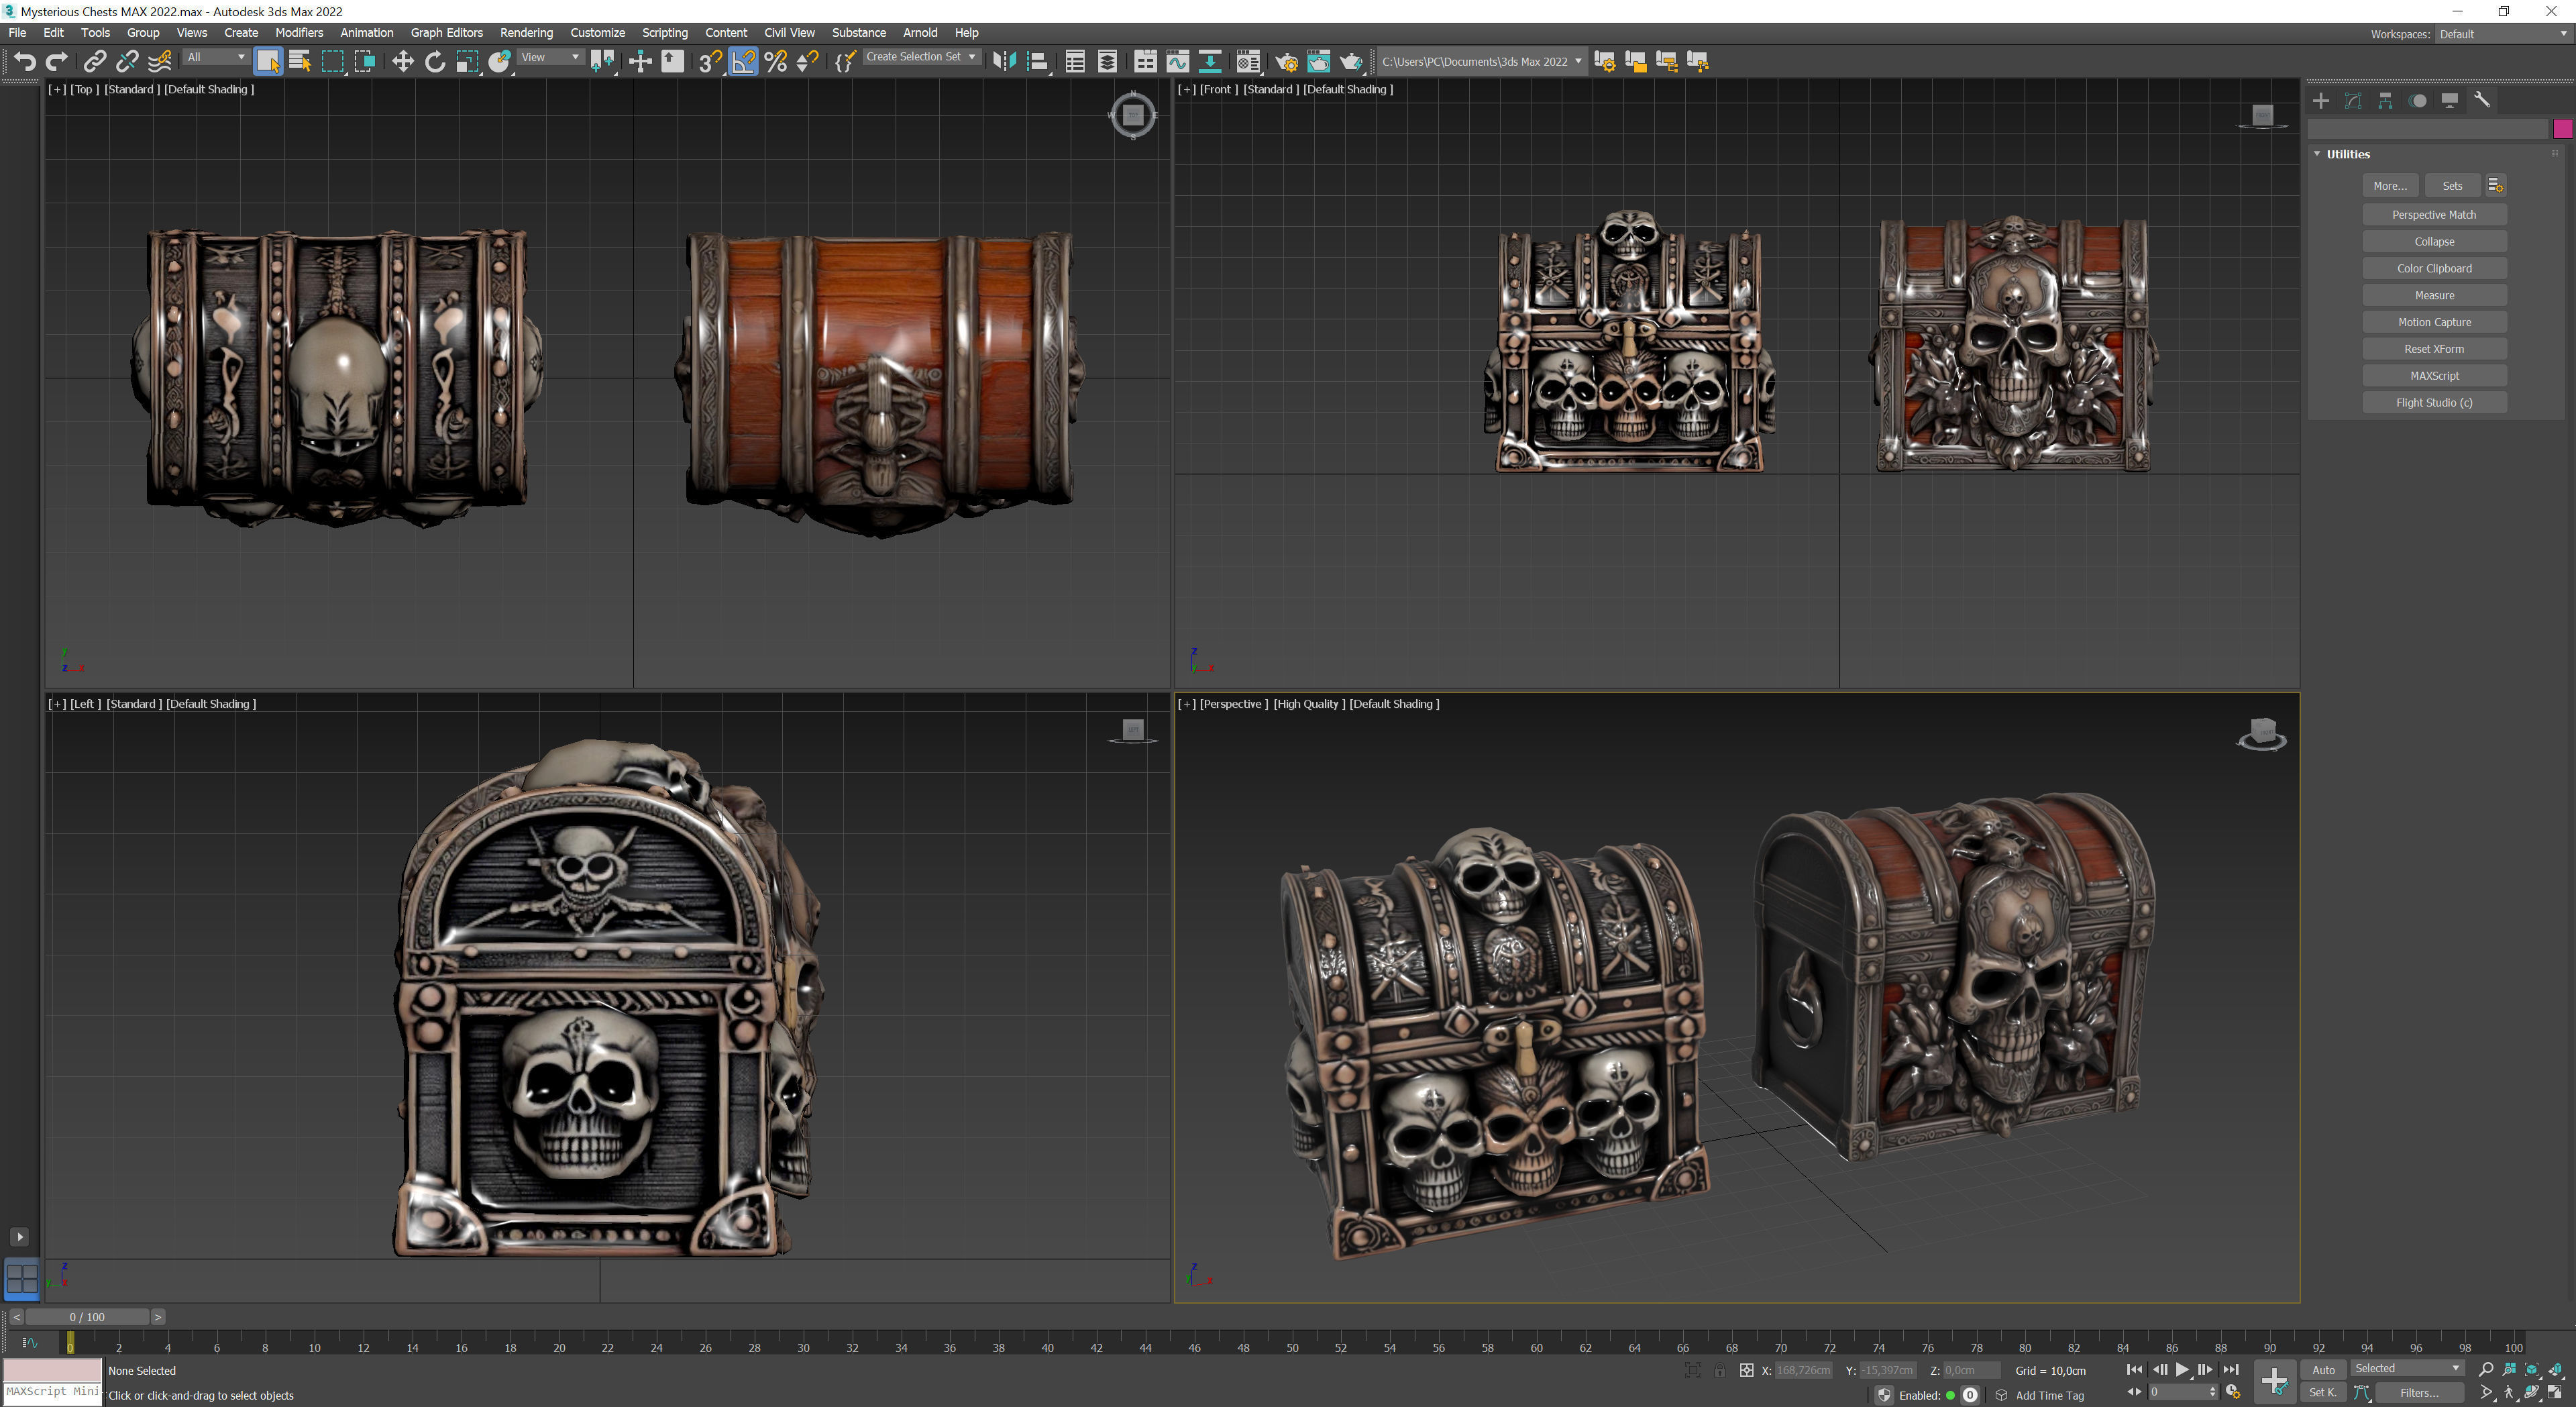Click the Select and Place tool
Viewport: 2576px width, 1407px height.
point(500,61)
